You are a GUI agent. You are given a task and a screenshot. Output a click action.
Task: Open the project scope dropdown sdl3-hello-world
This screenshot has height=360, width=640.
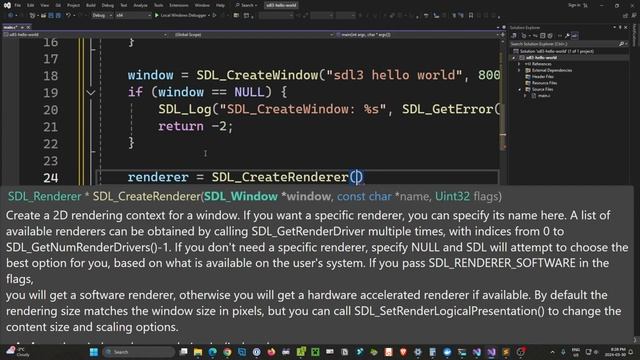[x=86, y=35]
